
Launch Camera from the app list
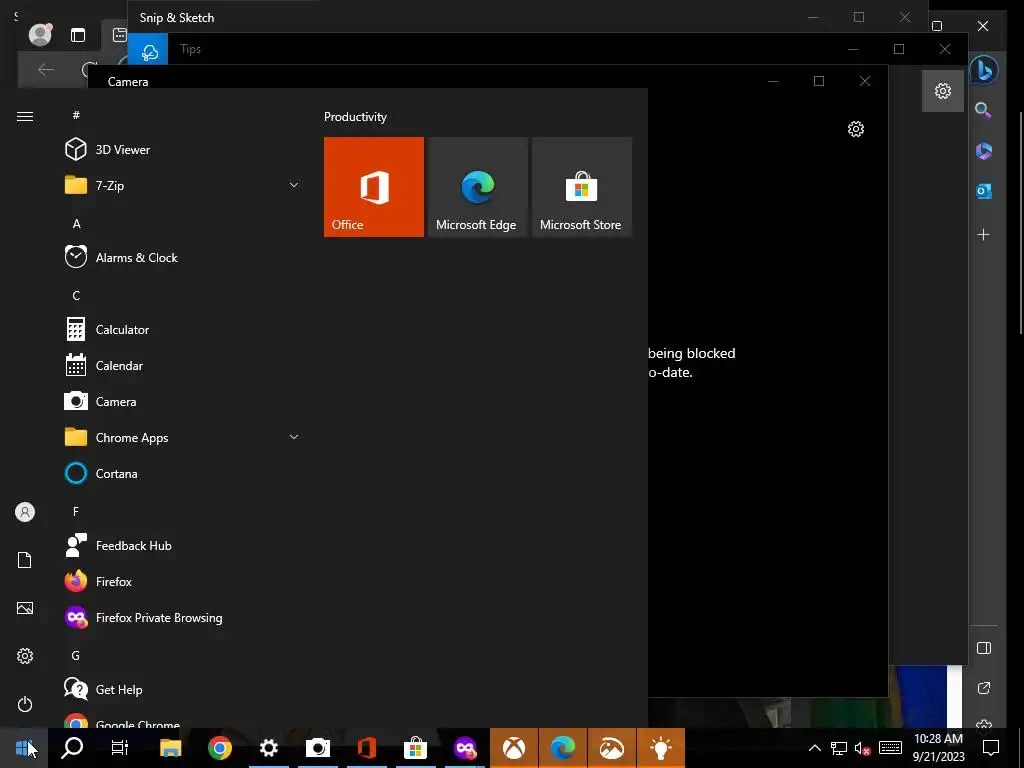click(181, 402)
